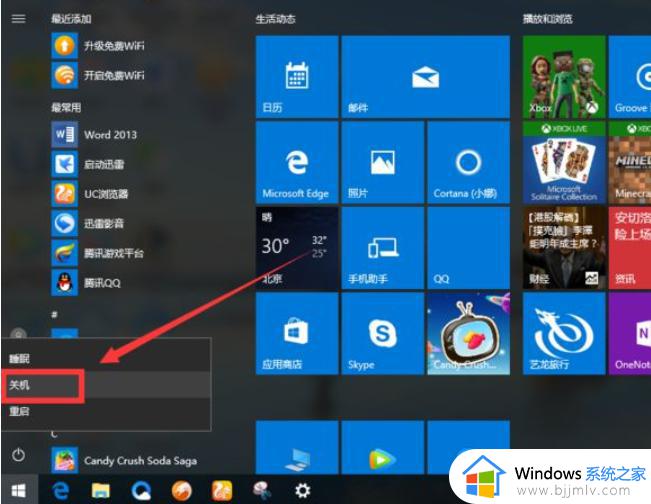Open the 资讯 news tile
Screen dimensions: 651x504
point(630,248)
